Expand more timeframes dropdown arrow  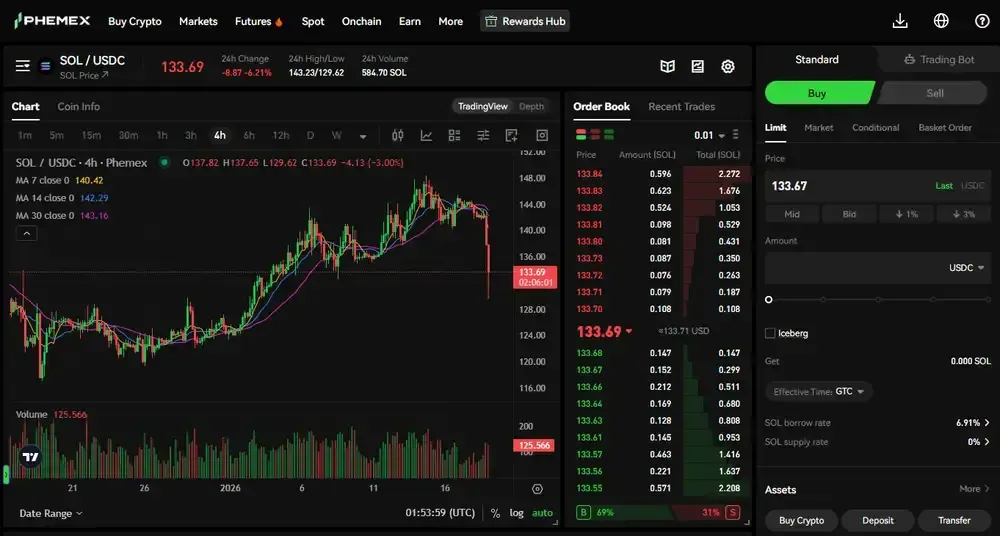[x=363, y=136]
